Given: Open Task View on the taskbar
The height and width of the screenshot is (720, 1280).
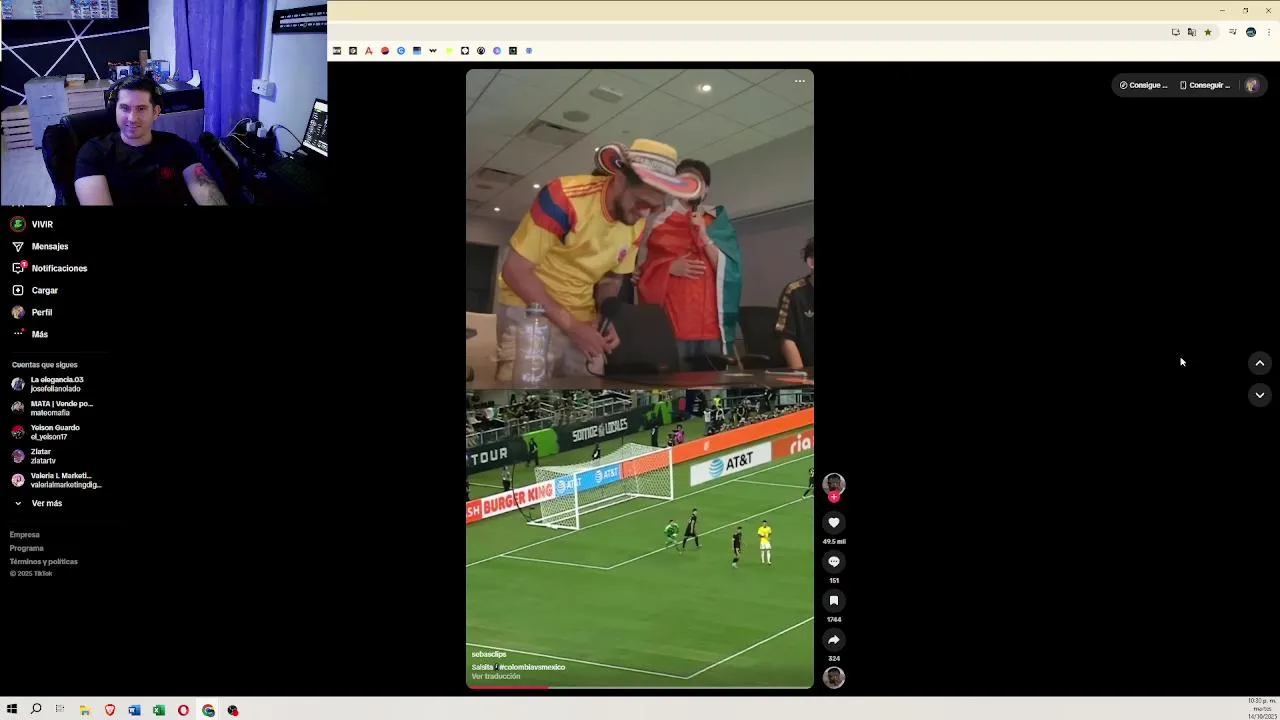Looking at the screenshot, I should tap(60, 710).
